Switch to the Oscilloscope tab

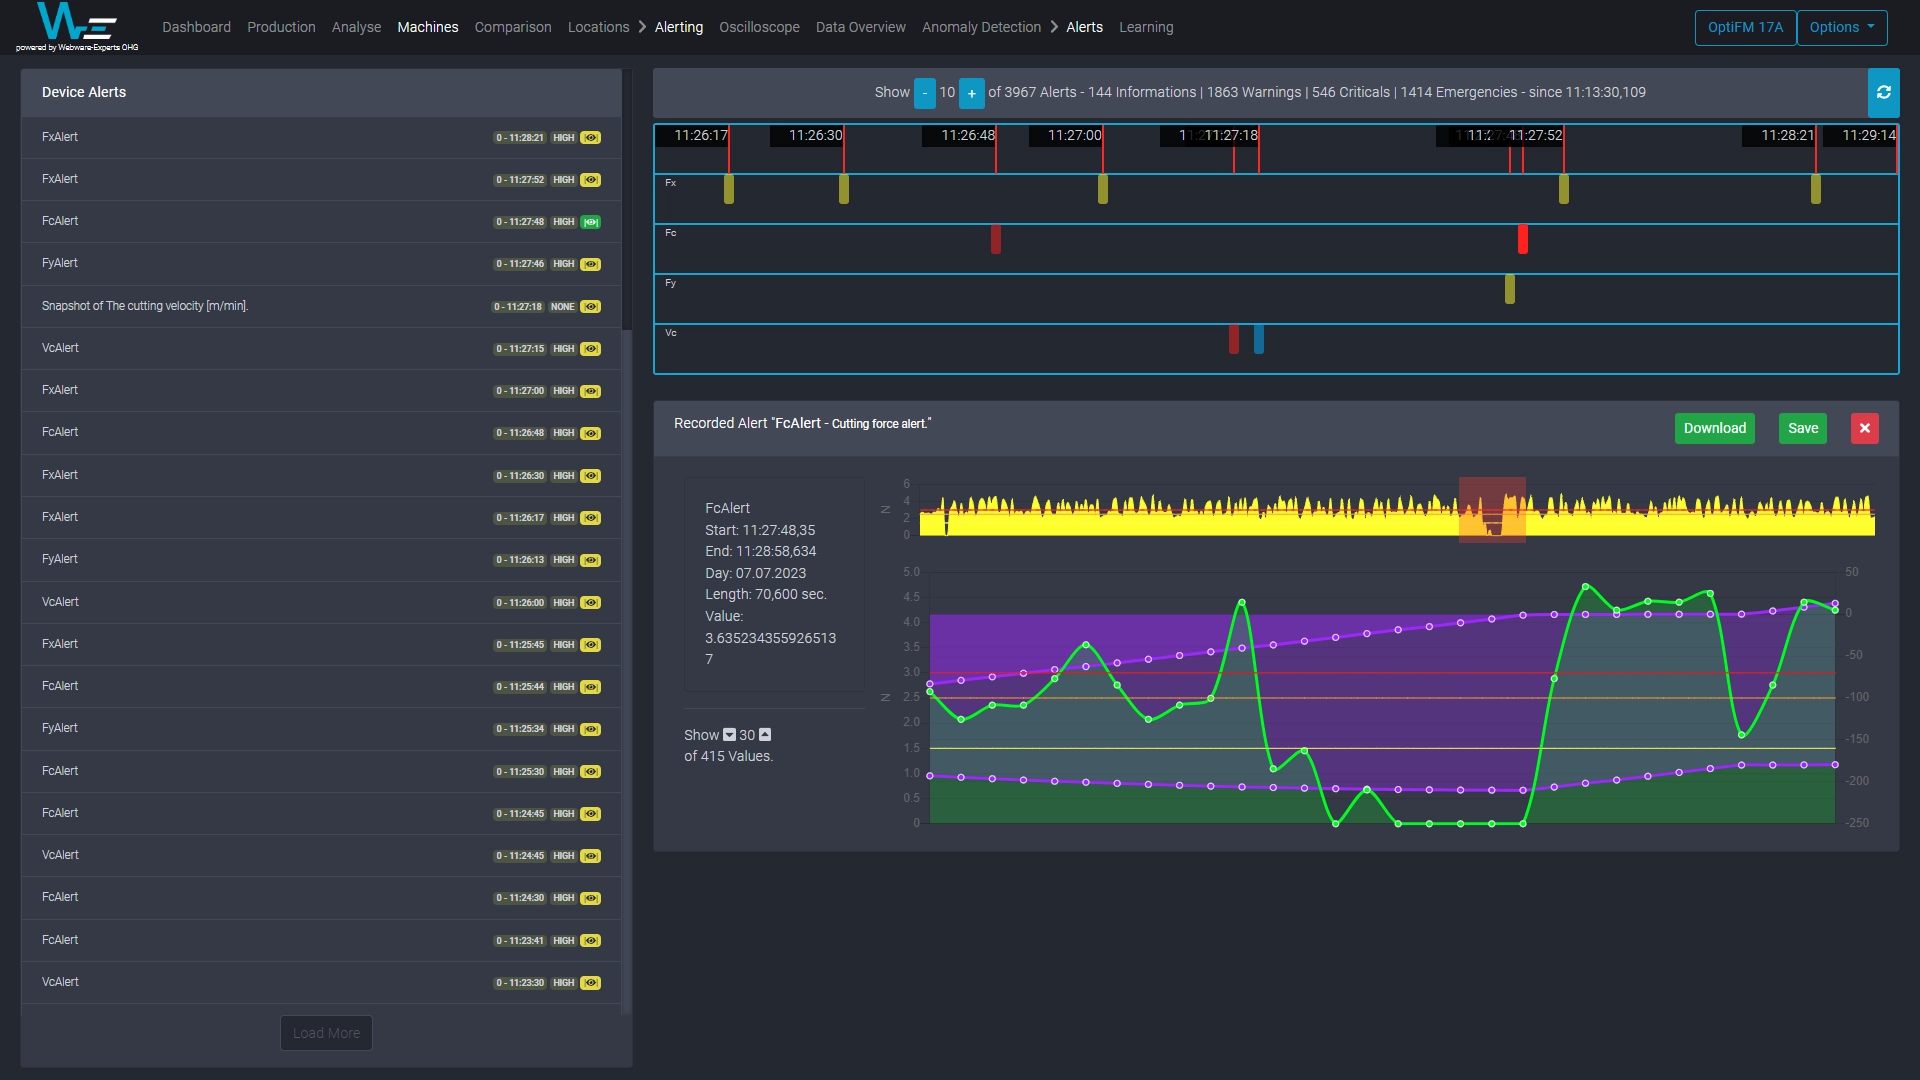(x=759, y=27)
